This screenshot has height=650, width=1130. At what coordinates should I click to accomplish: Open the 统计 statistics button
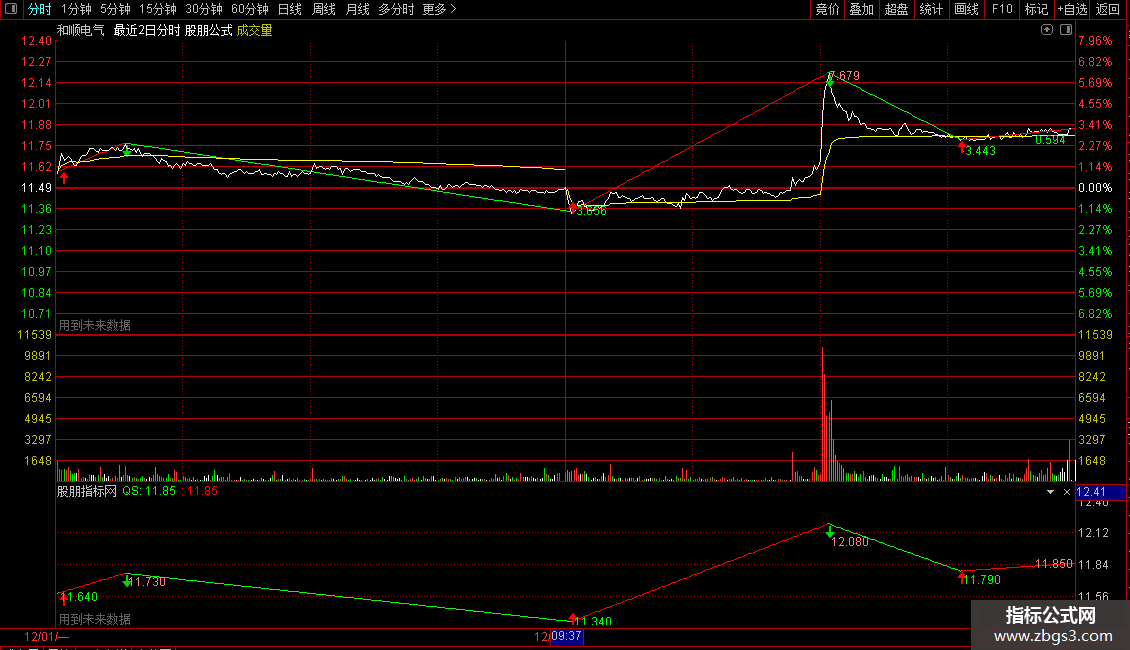pos(931,9)
